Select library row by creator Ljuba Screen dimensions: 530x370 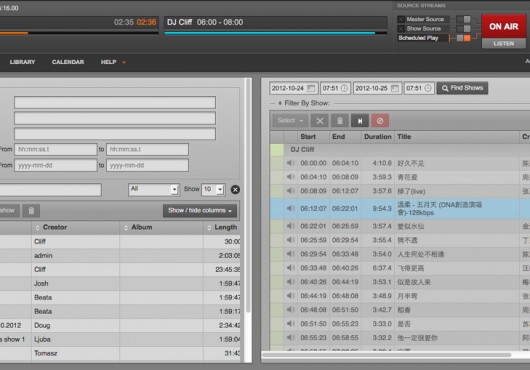click(x=120, y=339)
